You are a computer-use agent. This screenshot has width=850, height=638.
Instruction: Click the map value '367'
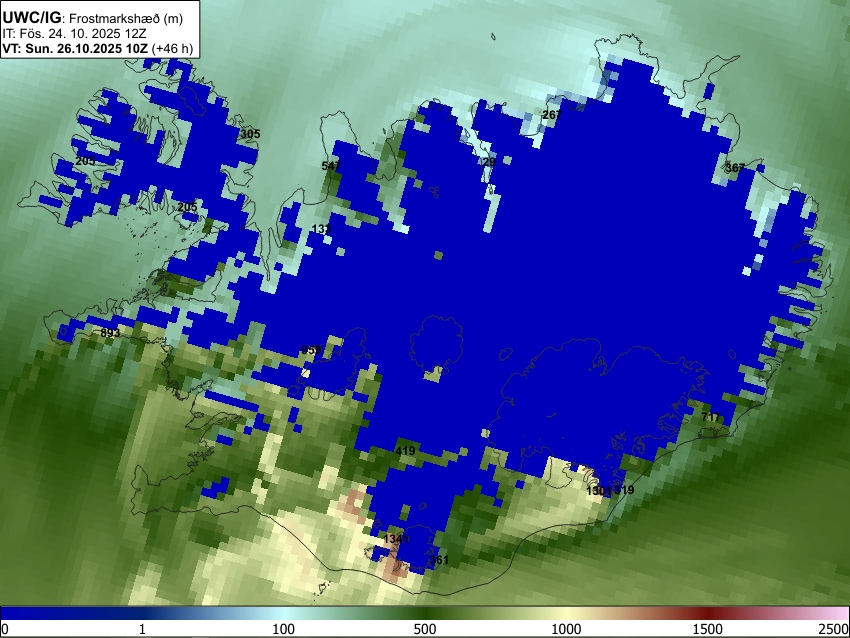click(735, 167)
